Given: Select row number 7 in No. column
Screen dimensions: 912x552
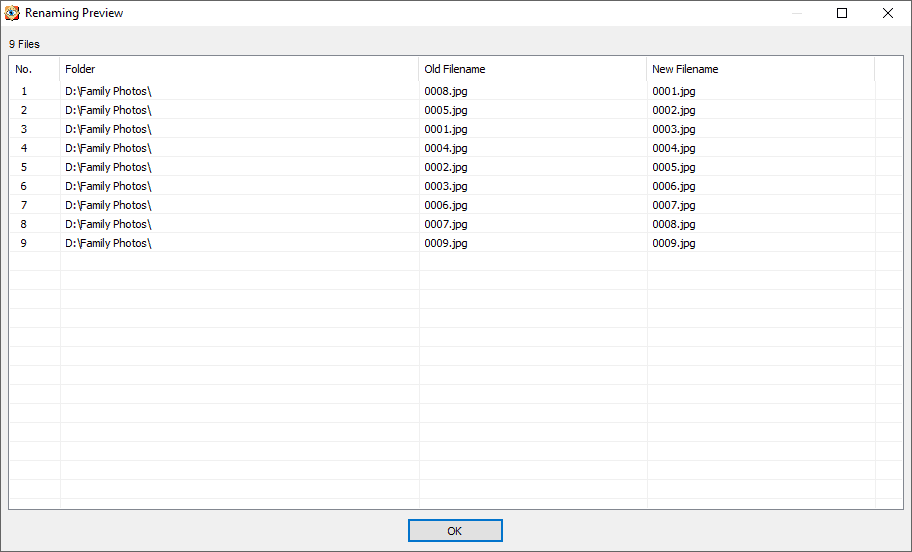Looking at the screenshot, I should click(x=24, y=205).
